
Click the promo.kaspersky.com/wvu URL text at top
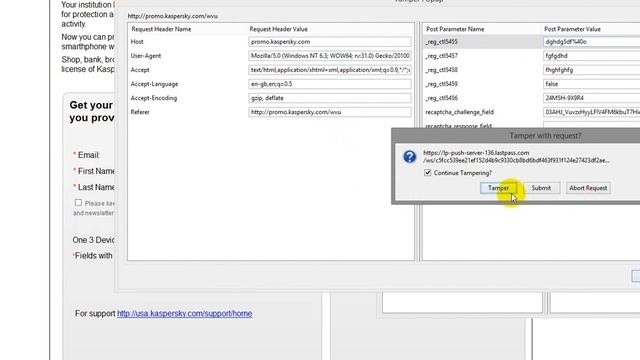click(173, 16)
